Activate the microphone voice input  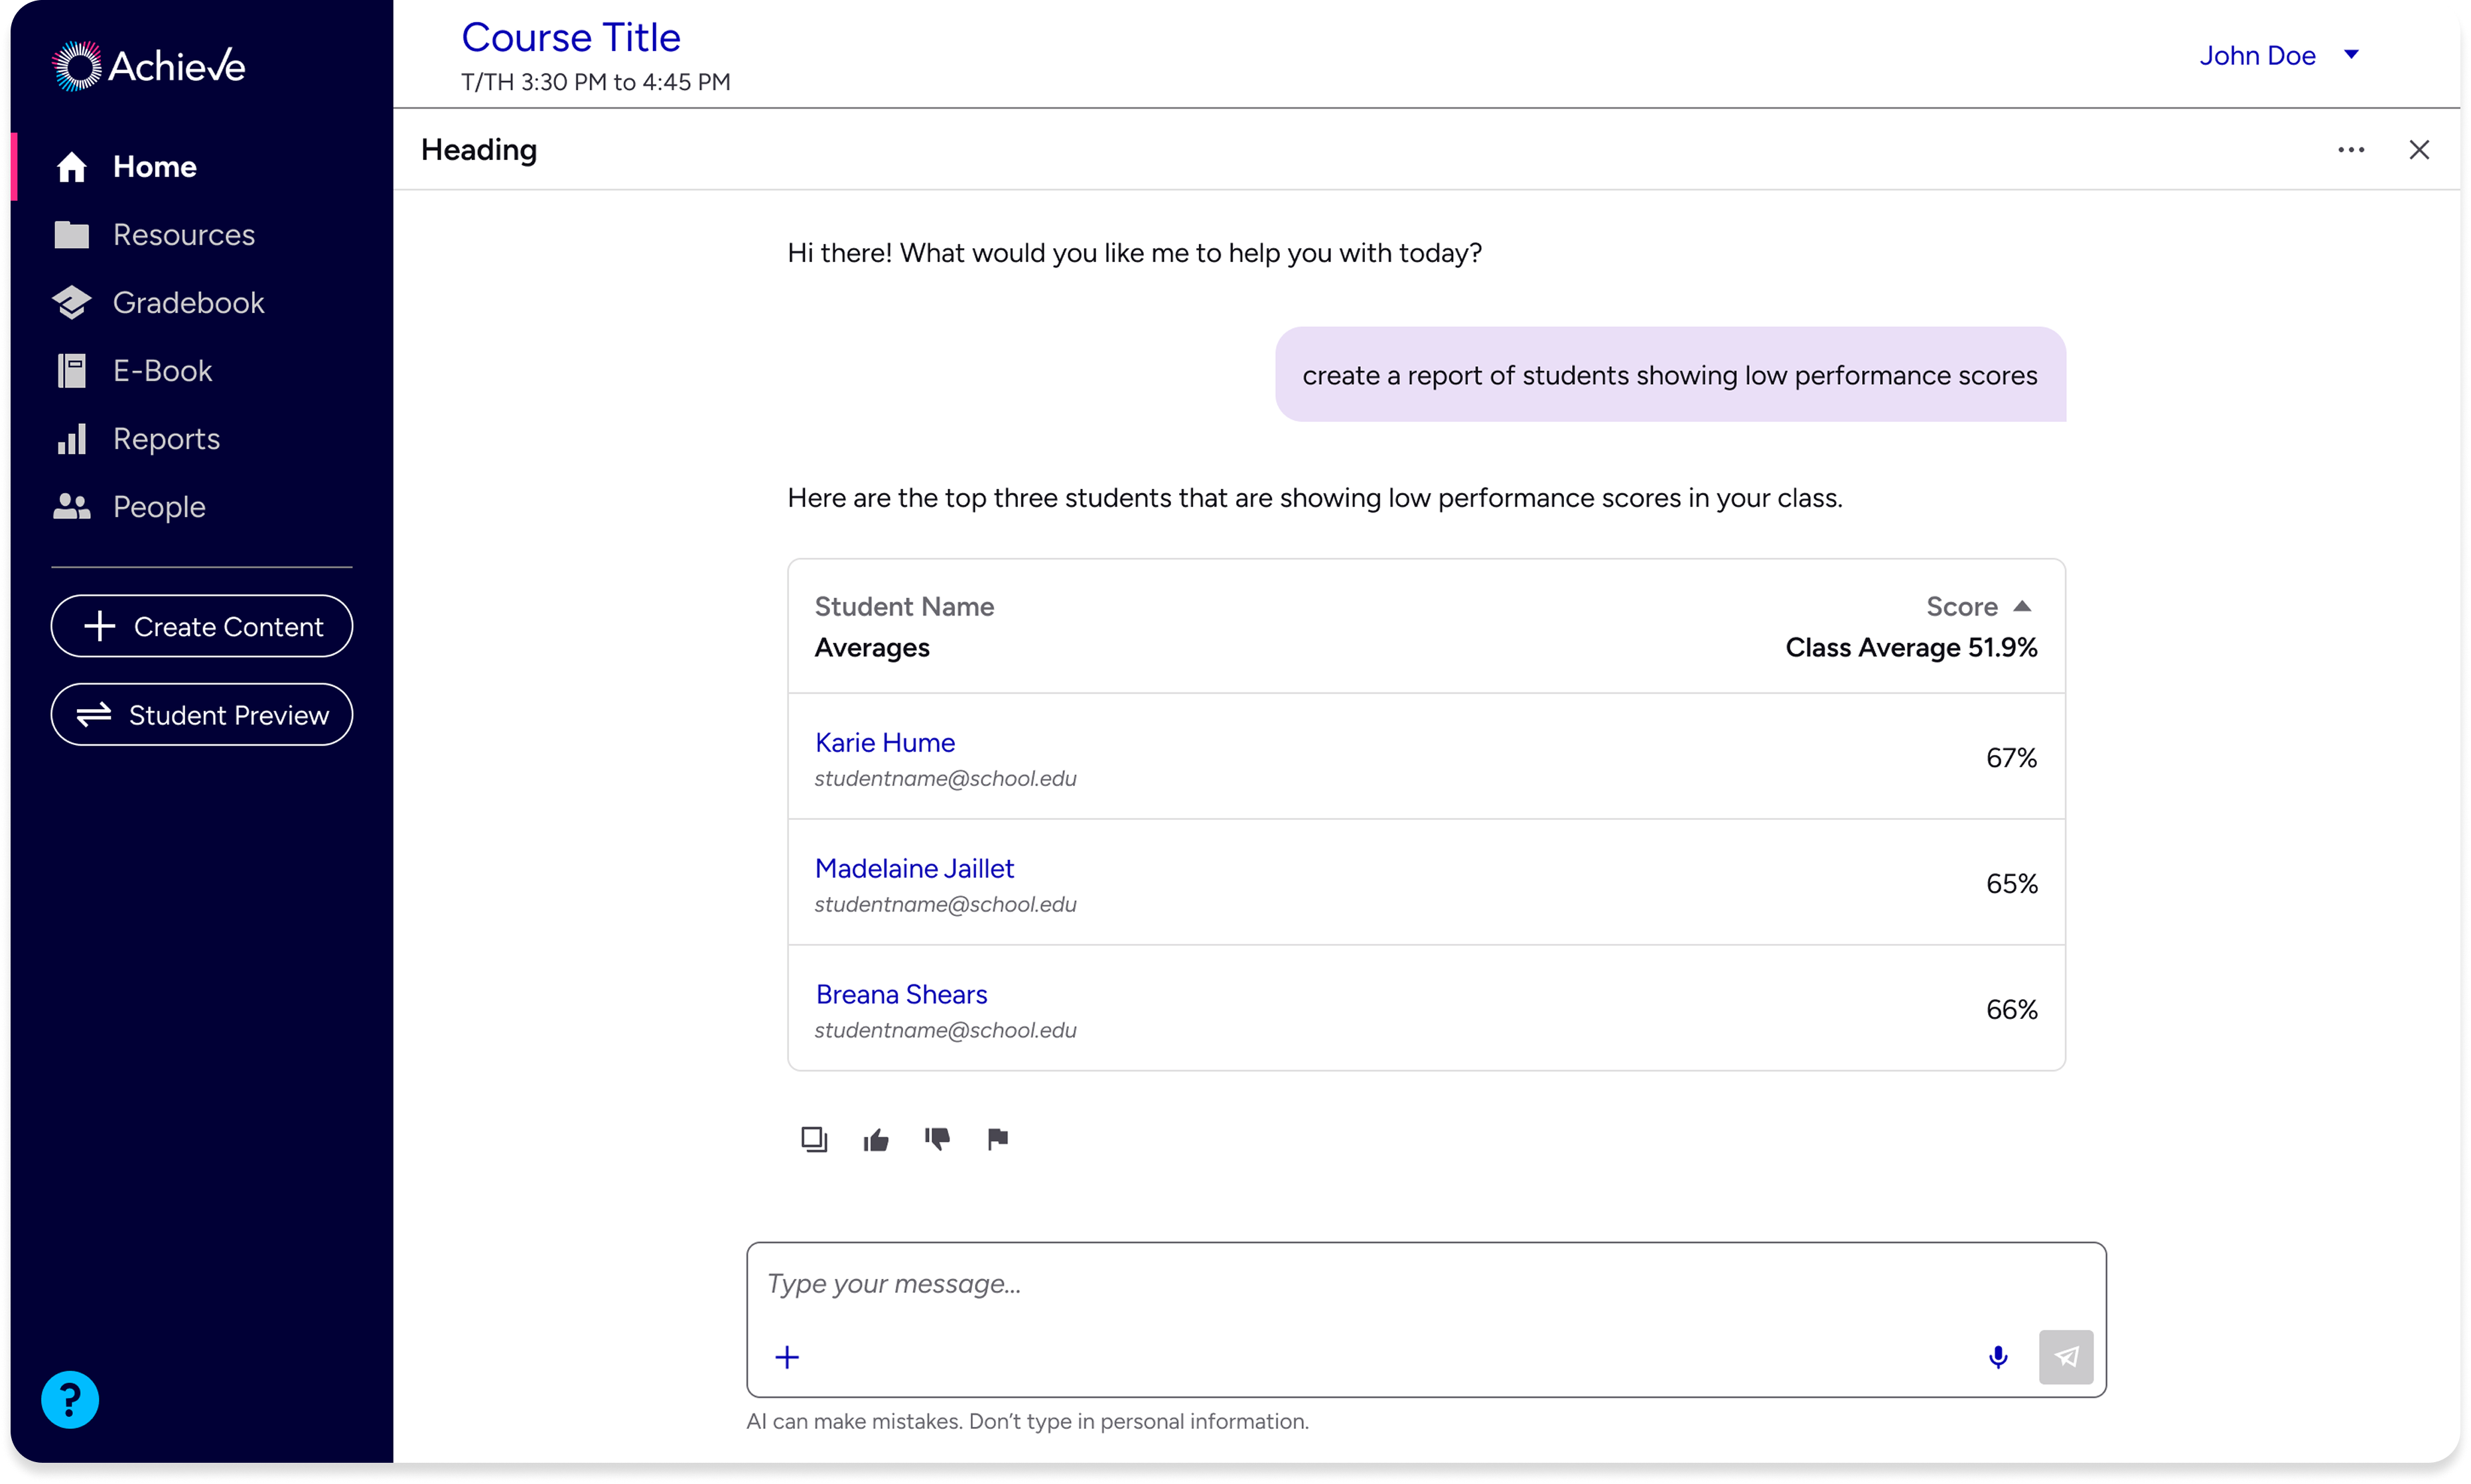[x=1998, y=1357]
